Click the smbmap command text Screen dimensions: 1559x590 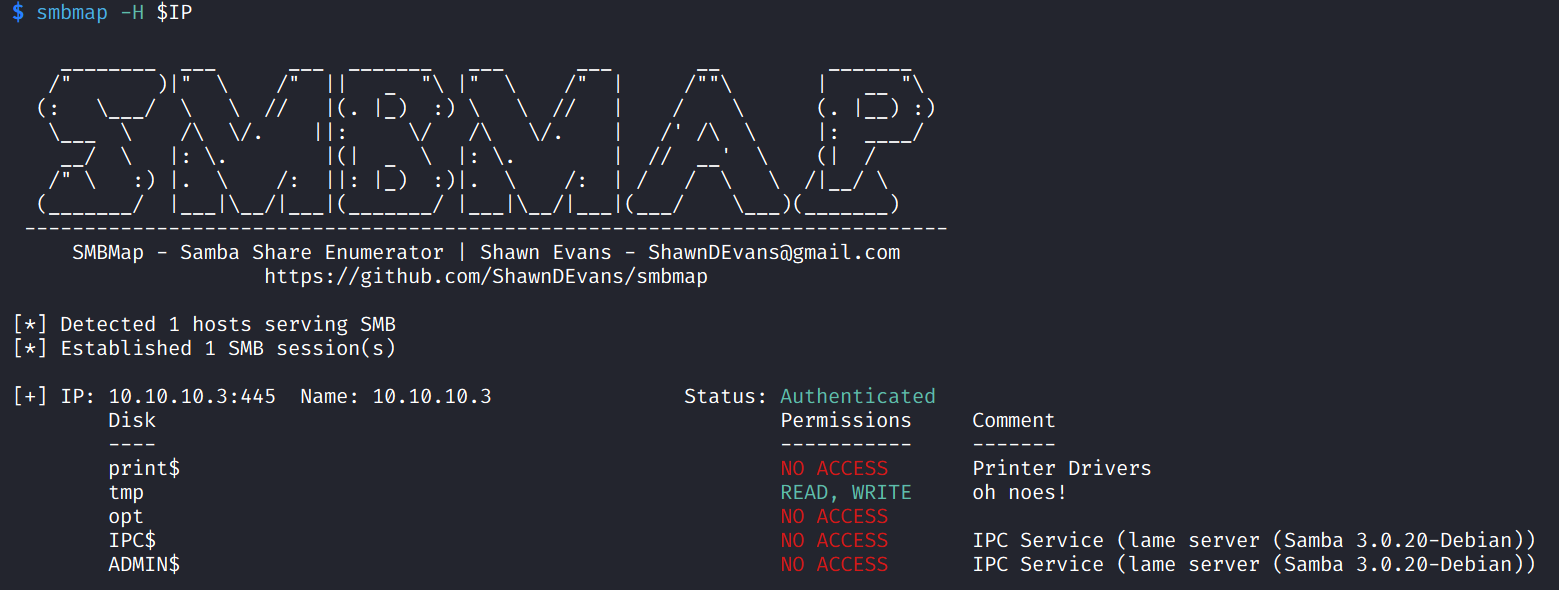coord(72,14)
